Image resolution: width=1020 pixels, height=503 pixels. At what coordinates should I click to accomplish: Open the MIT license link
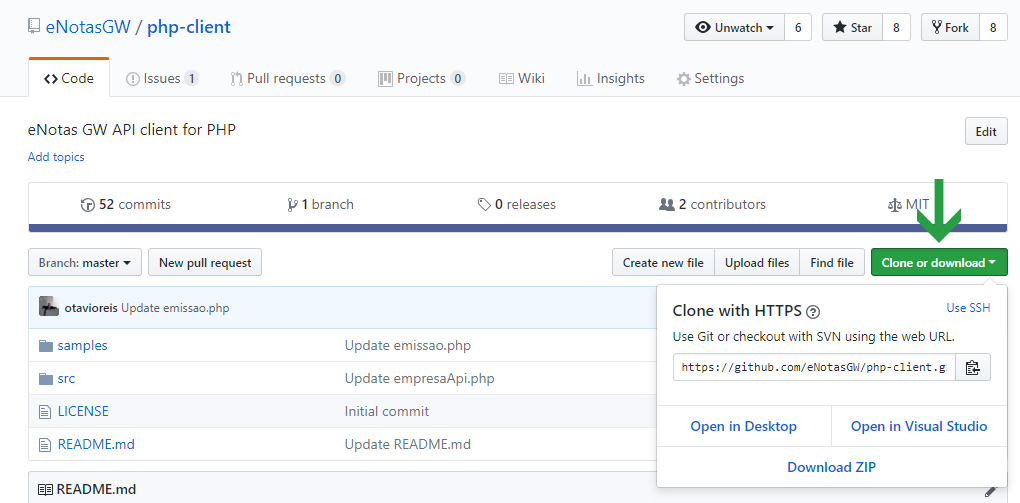tap(909, 204)
